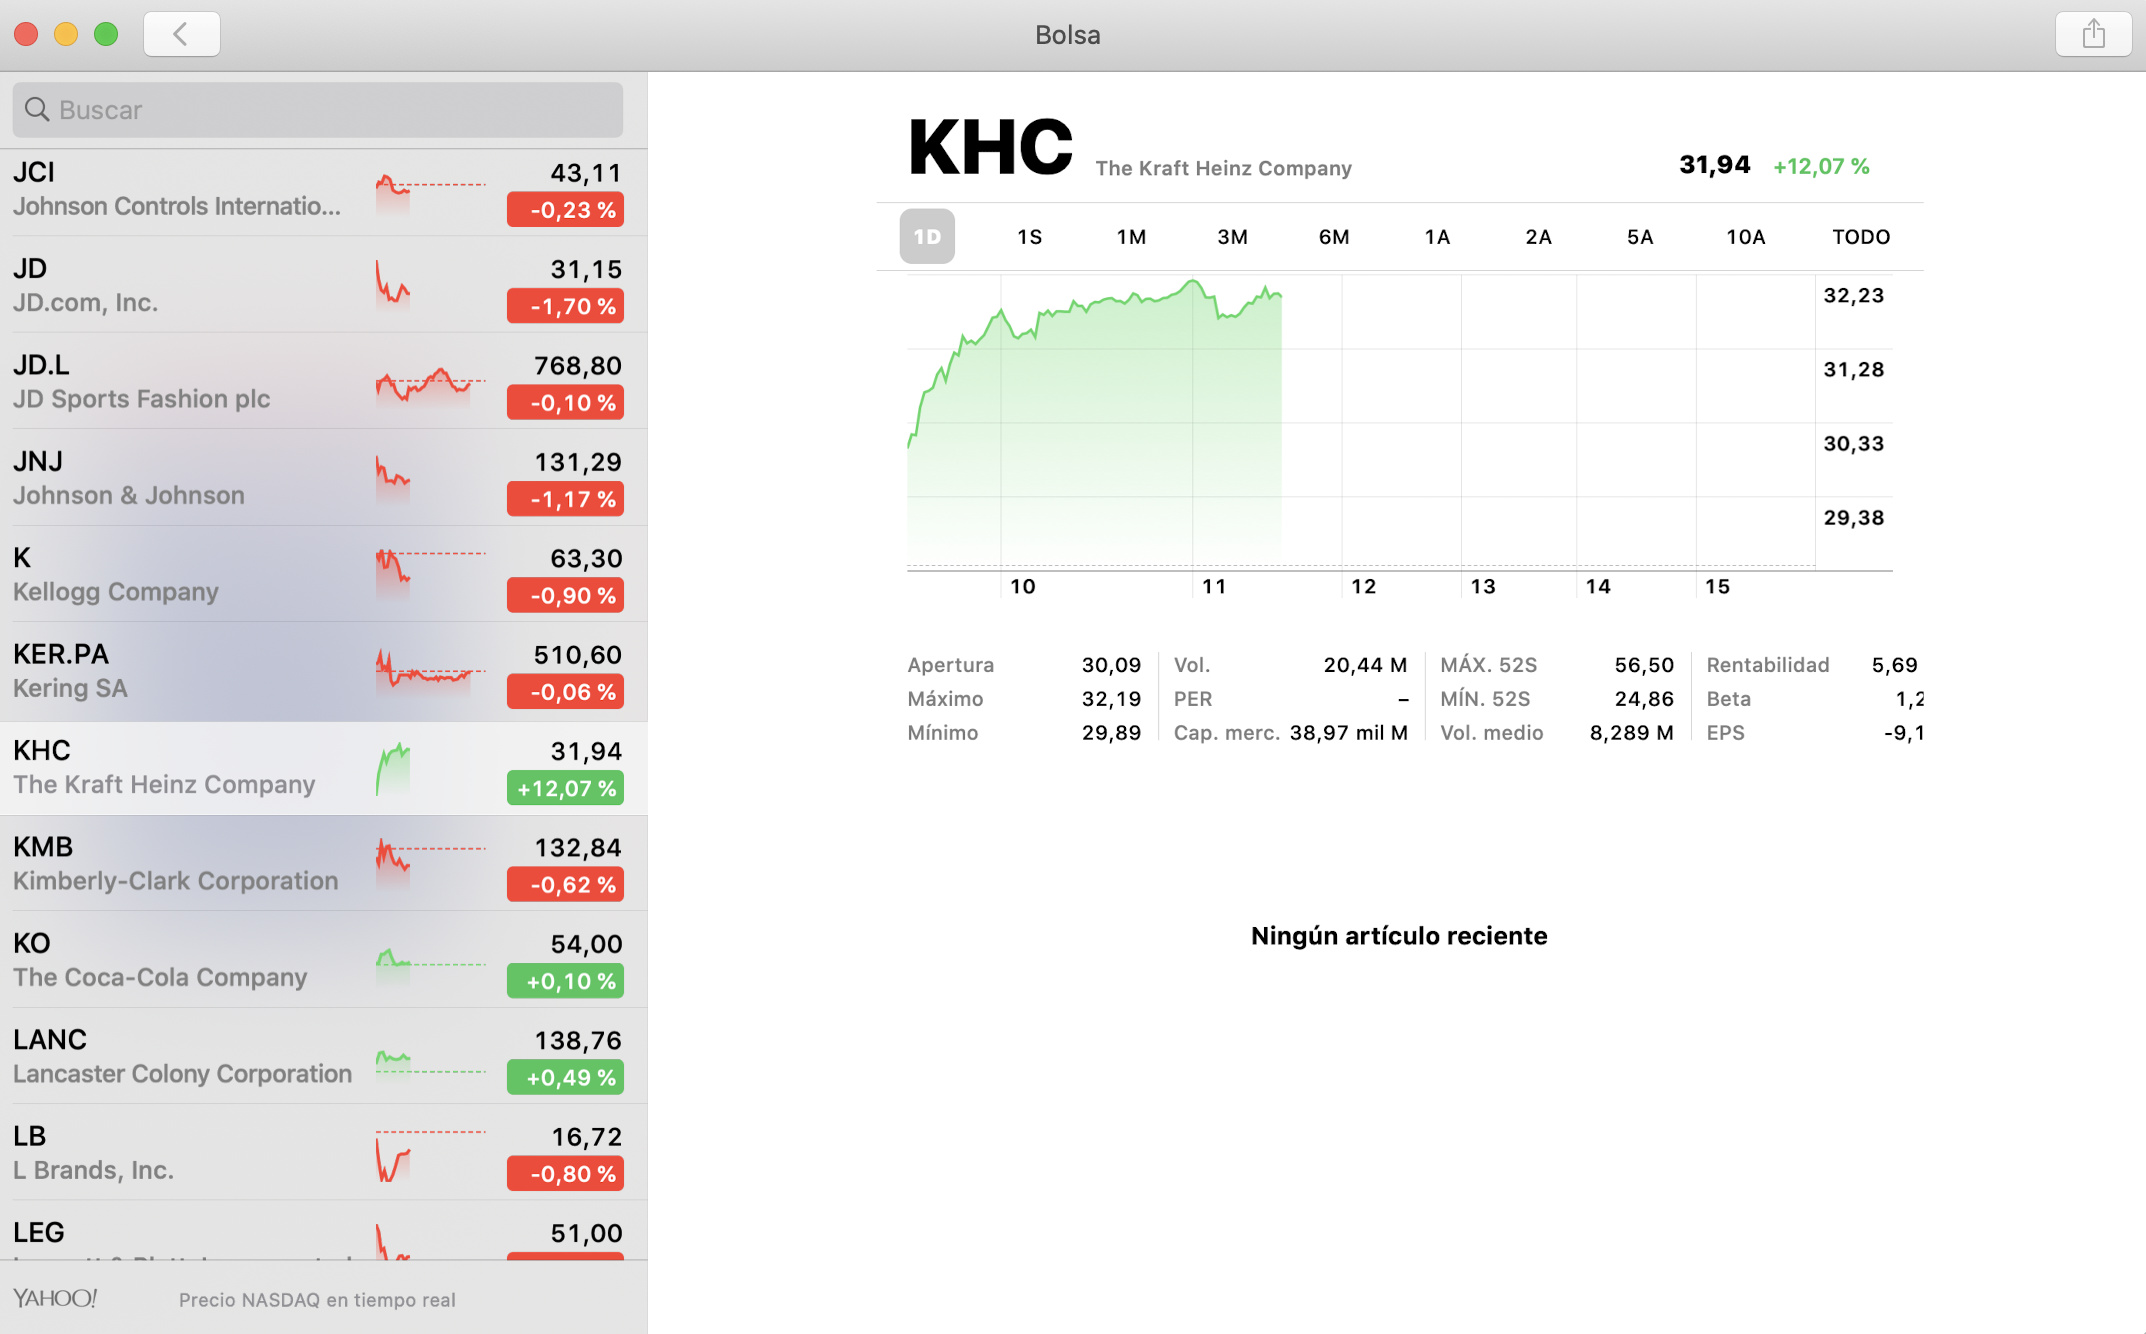Toggle JD.L -0,10 % change badge
This screenshot has height=1334, width=2146.
point(565,403)
